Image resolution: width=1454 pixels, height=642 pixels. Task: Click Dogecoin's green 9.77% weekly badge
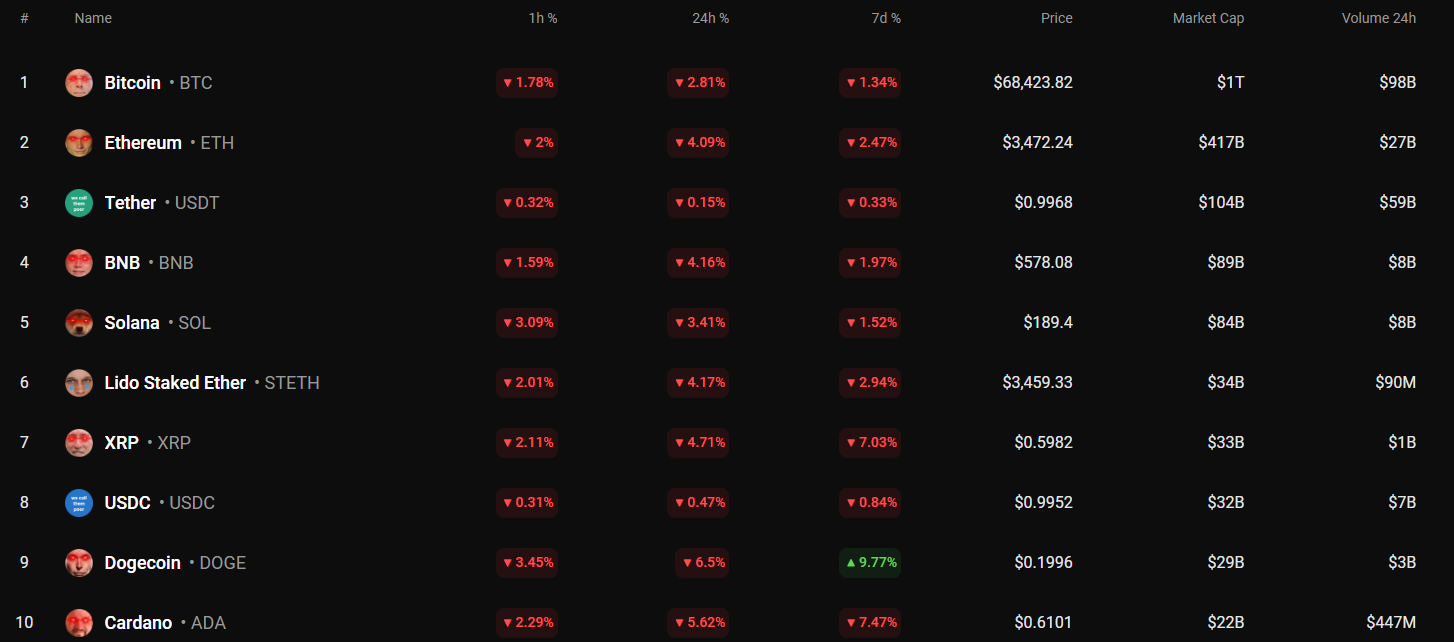(870, 563)
